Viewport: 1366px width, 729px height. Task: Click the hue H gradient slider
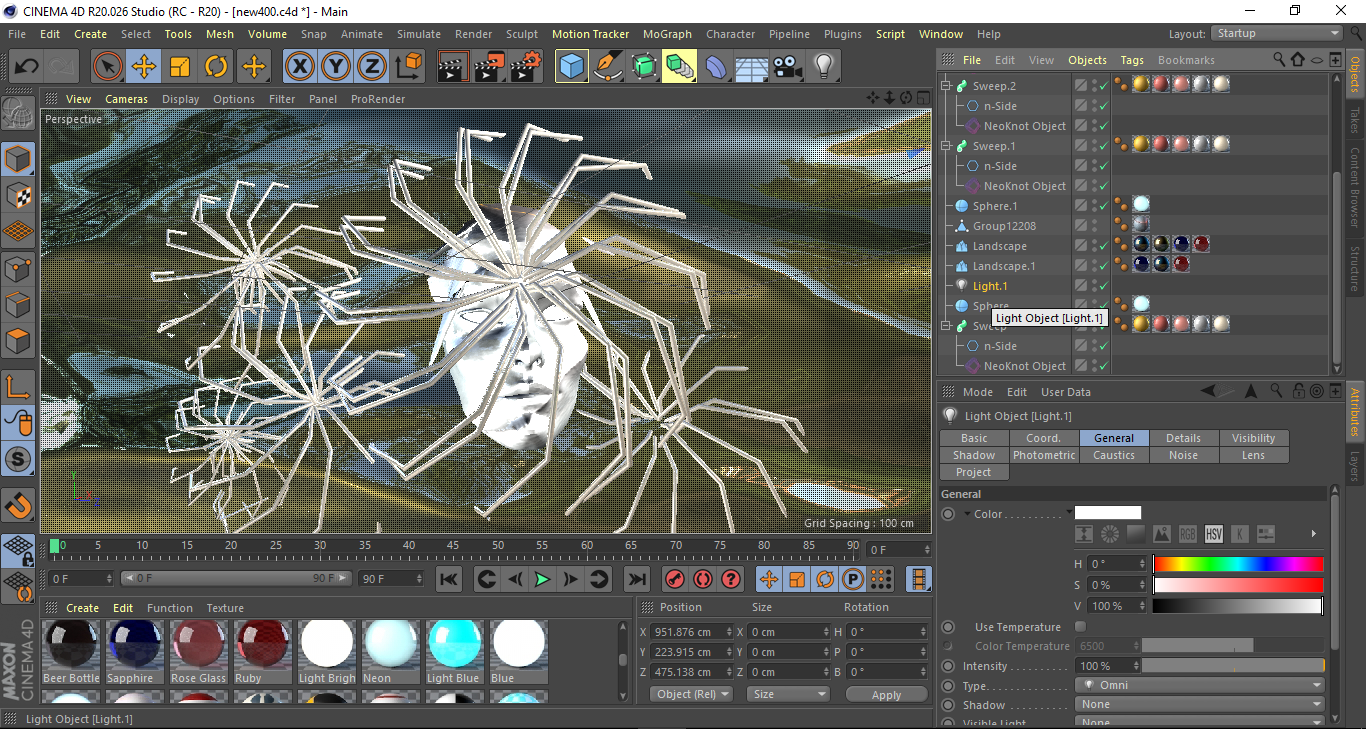pos(1238,564)
